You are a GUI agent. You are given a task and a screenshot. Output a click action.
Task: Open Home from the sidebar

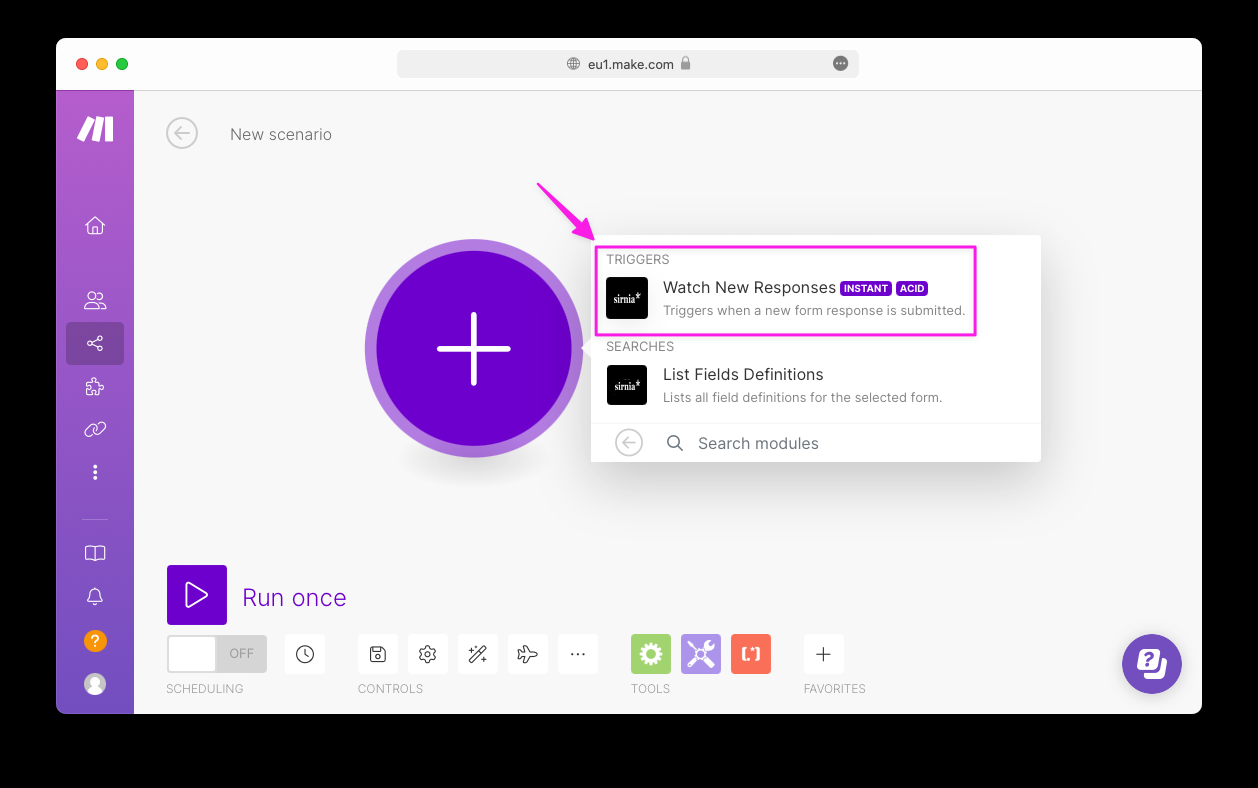tap(95, 225)
